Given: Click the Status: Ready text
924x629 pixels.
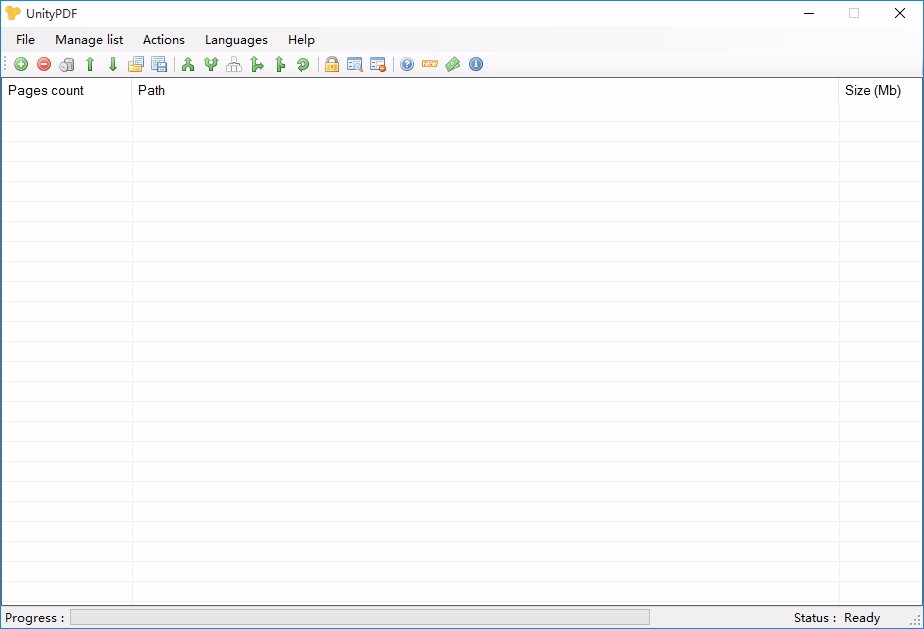Looking at the screenshot, I should 837,618.
